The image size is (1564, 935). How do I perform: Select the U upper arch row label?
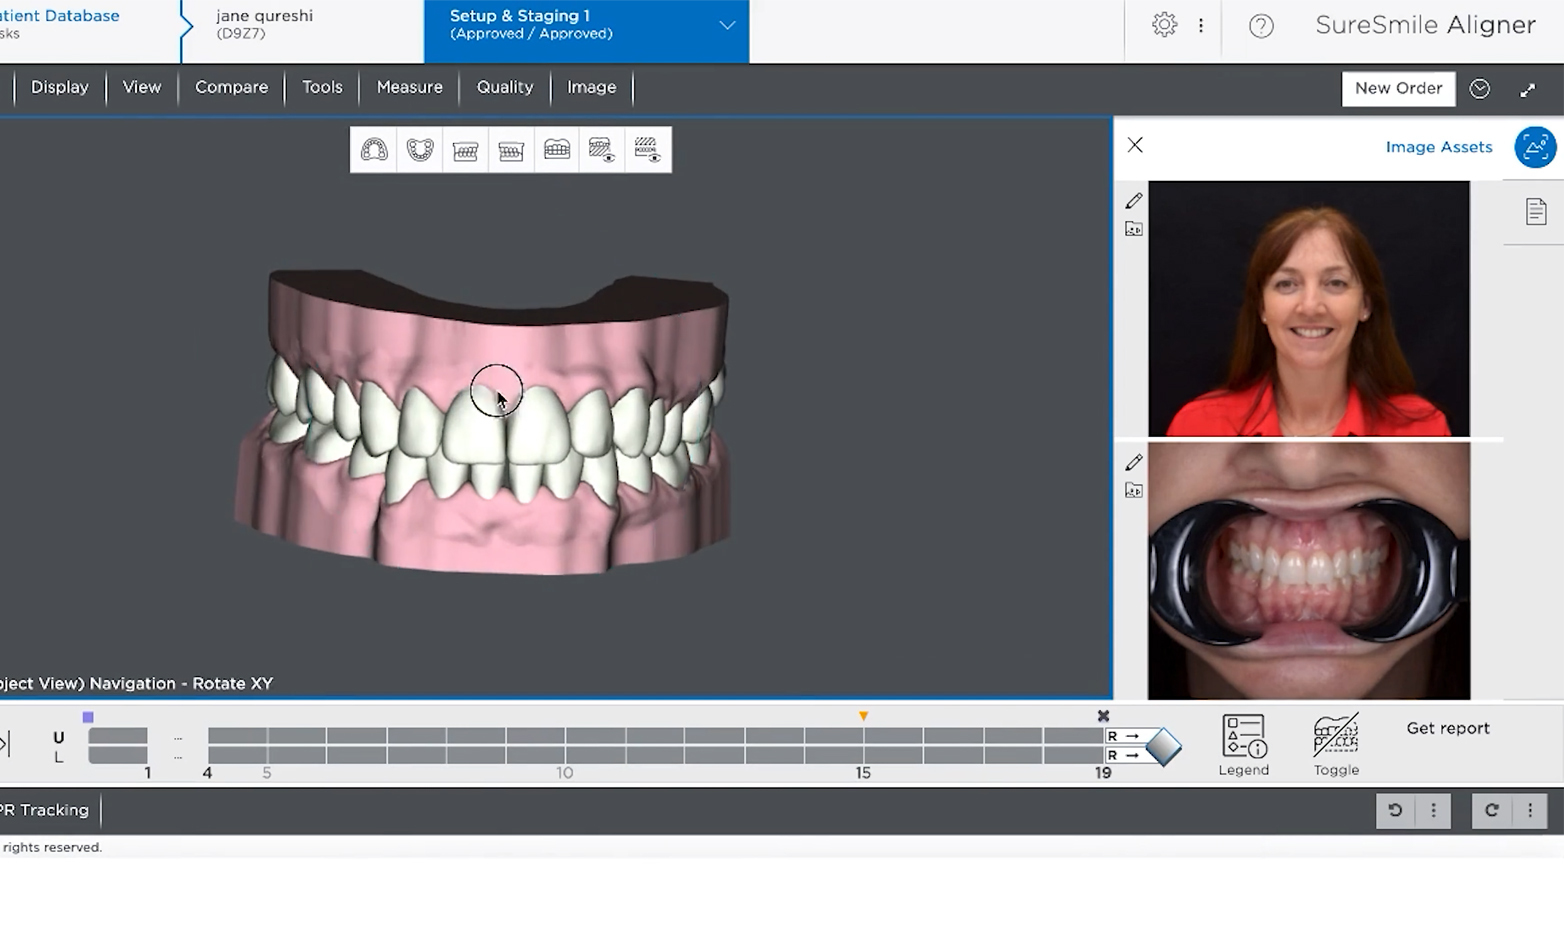[58, 738]
